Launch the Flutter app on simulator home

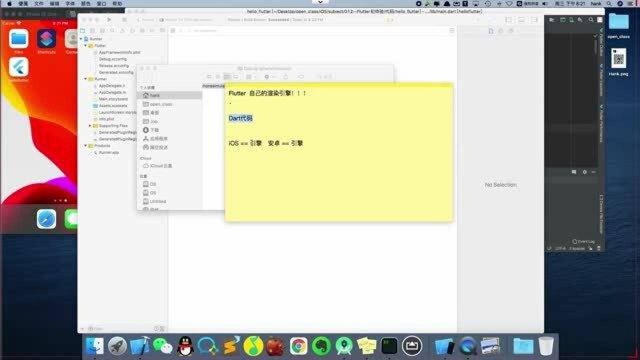(19, 67)
